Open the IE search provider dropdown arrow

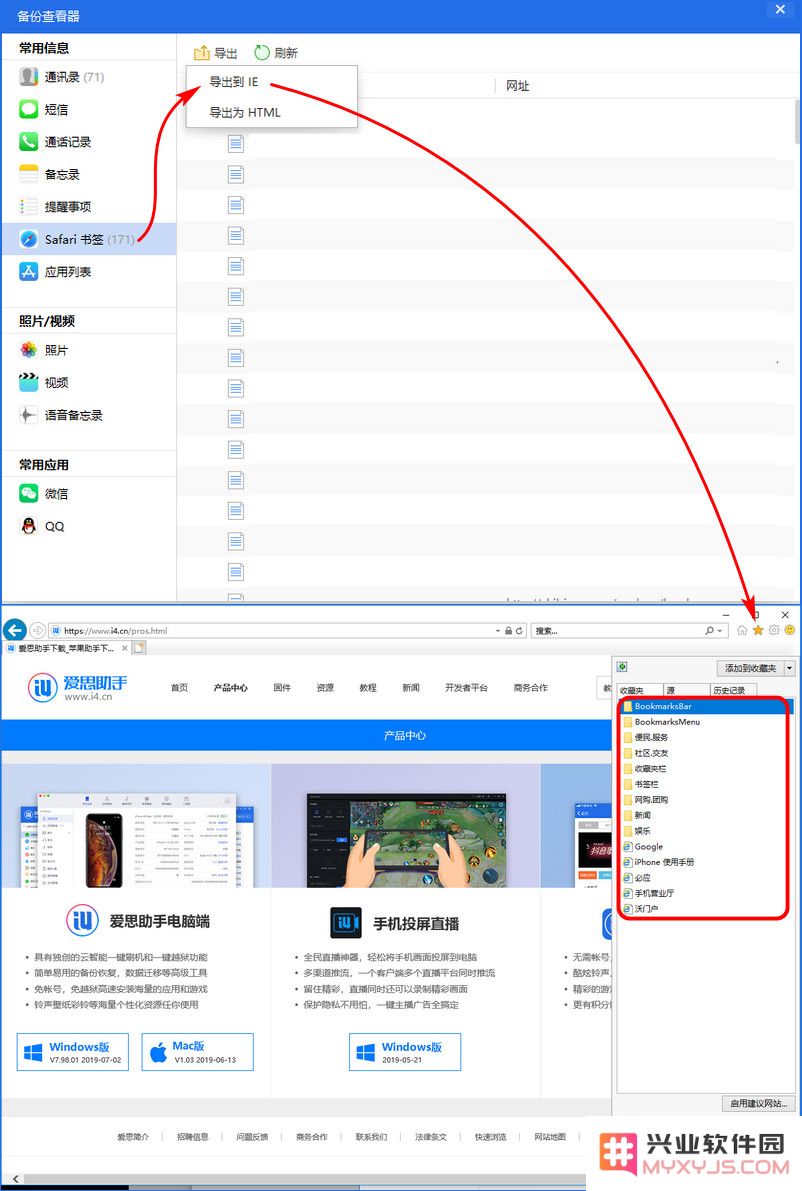(719, 630)
